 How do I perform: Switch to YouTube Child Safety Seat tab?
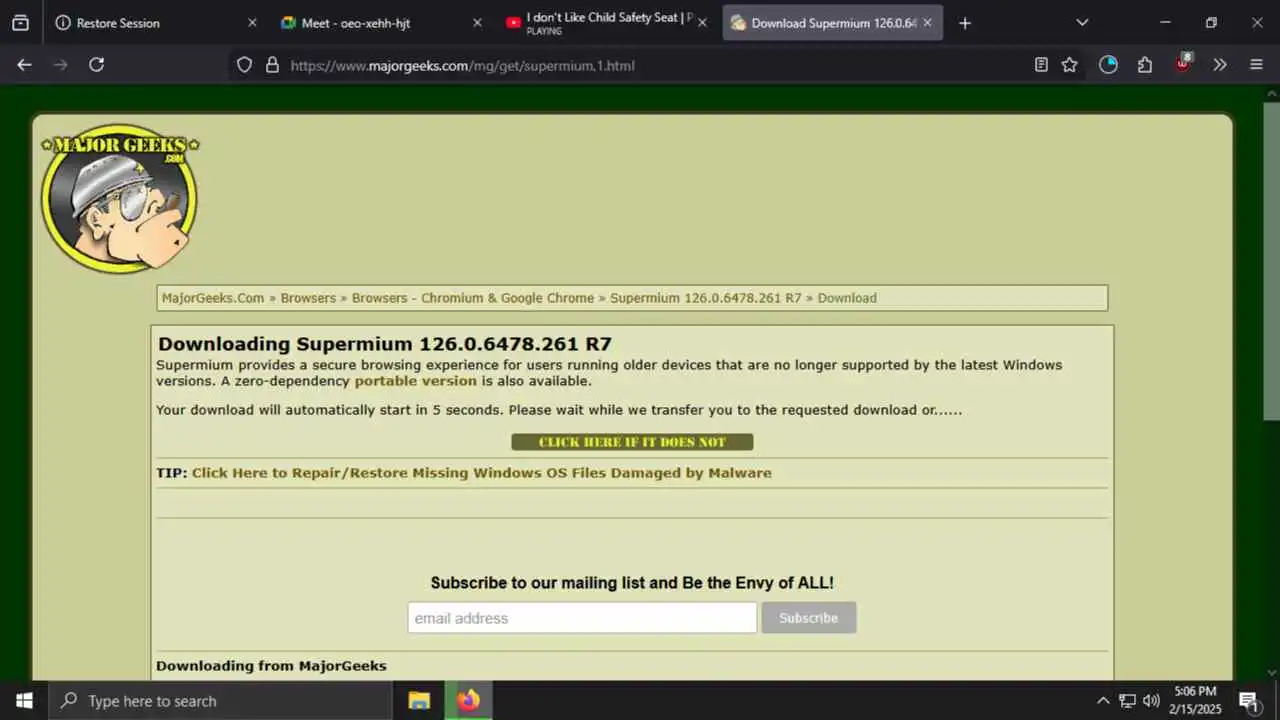(606, 22)
